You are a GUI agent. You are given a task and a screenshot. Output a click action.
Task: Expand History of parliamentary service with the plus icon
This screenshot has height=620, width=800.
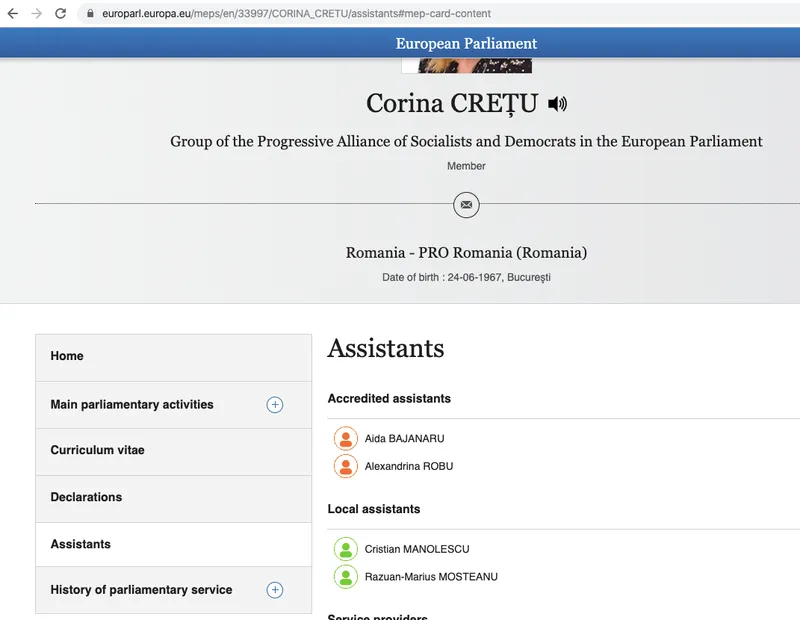(274, 590)
